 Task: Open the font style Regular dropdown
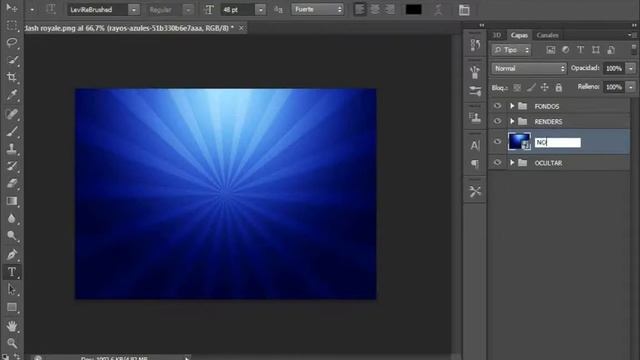tap(188, 10)
